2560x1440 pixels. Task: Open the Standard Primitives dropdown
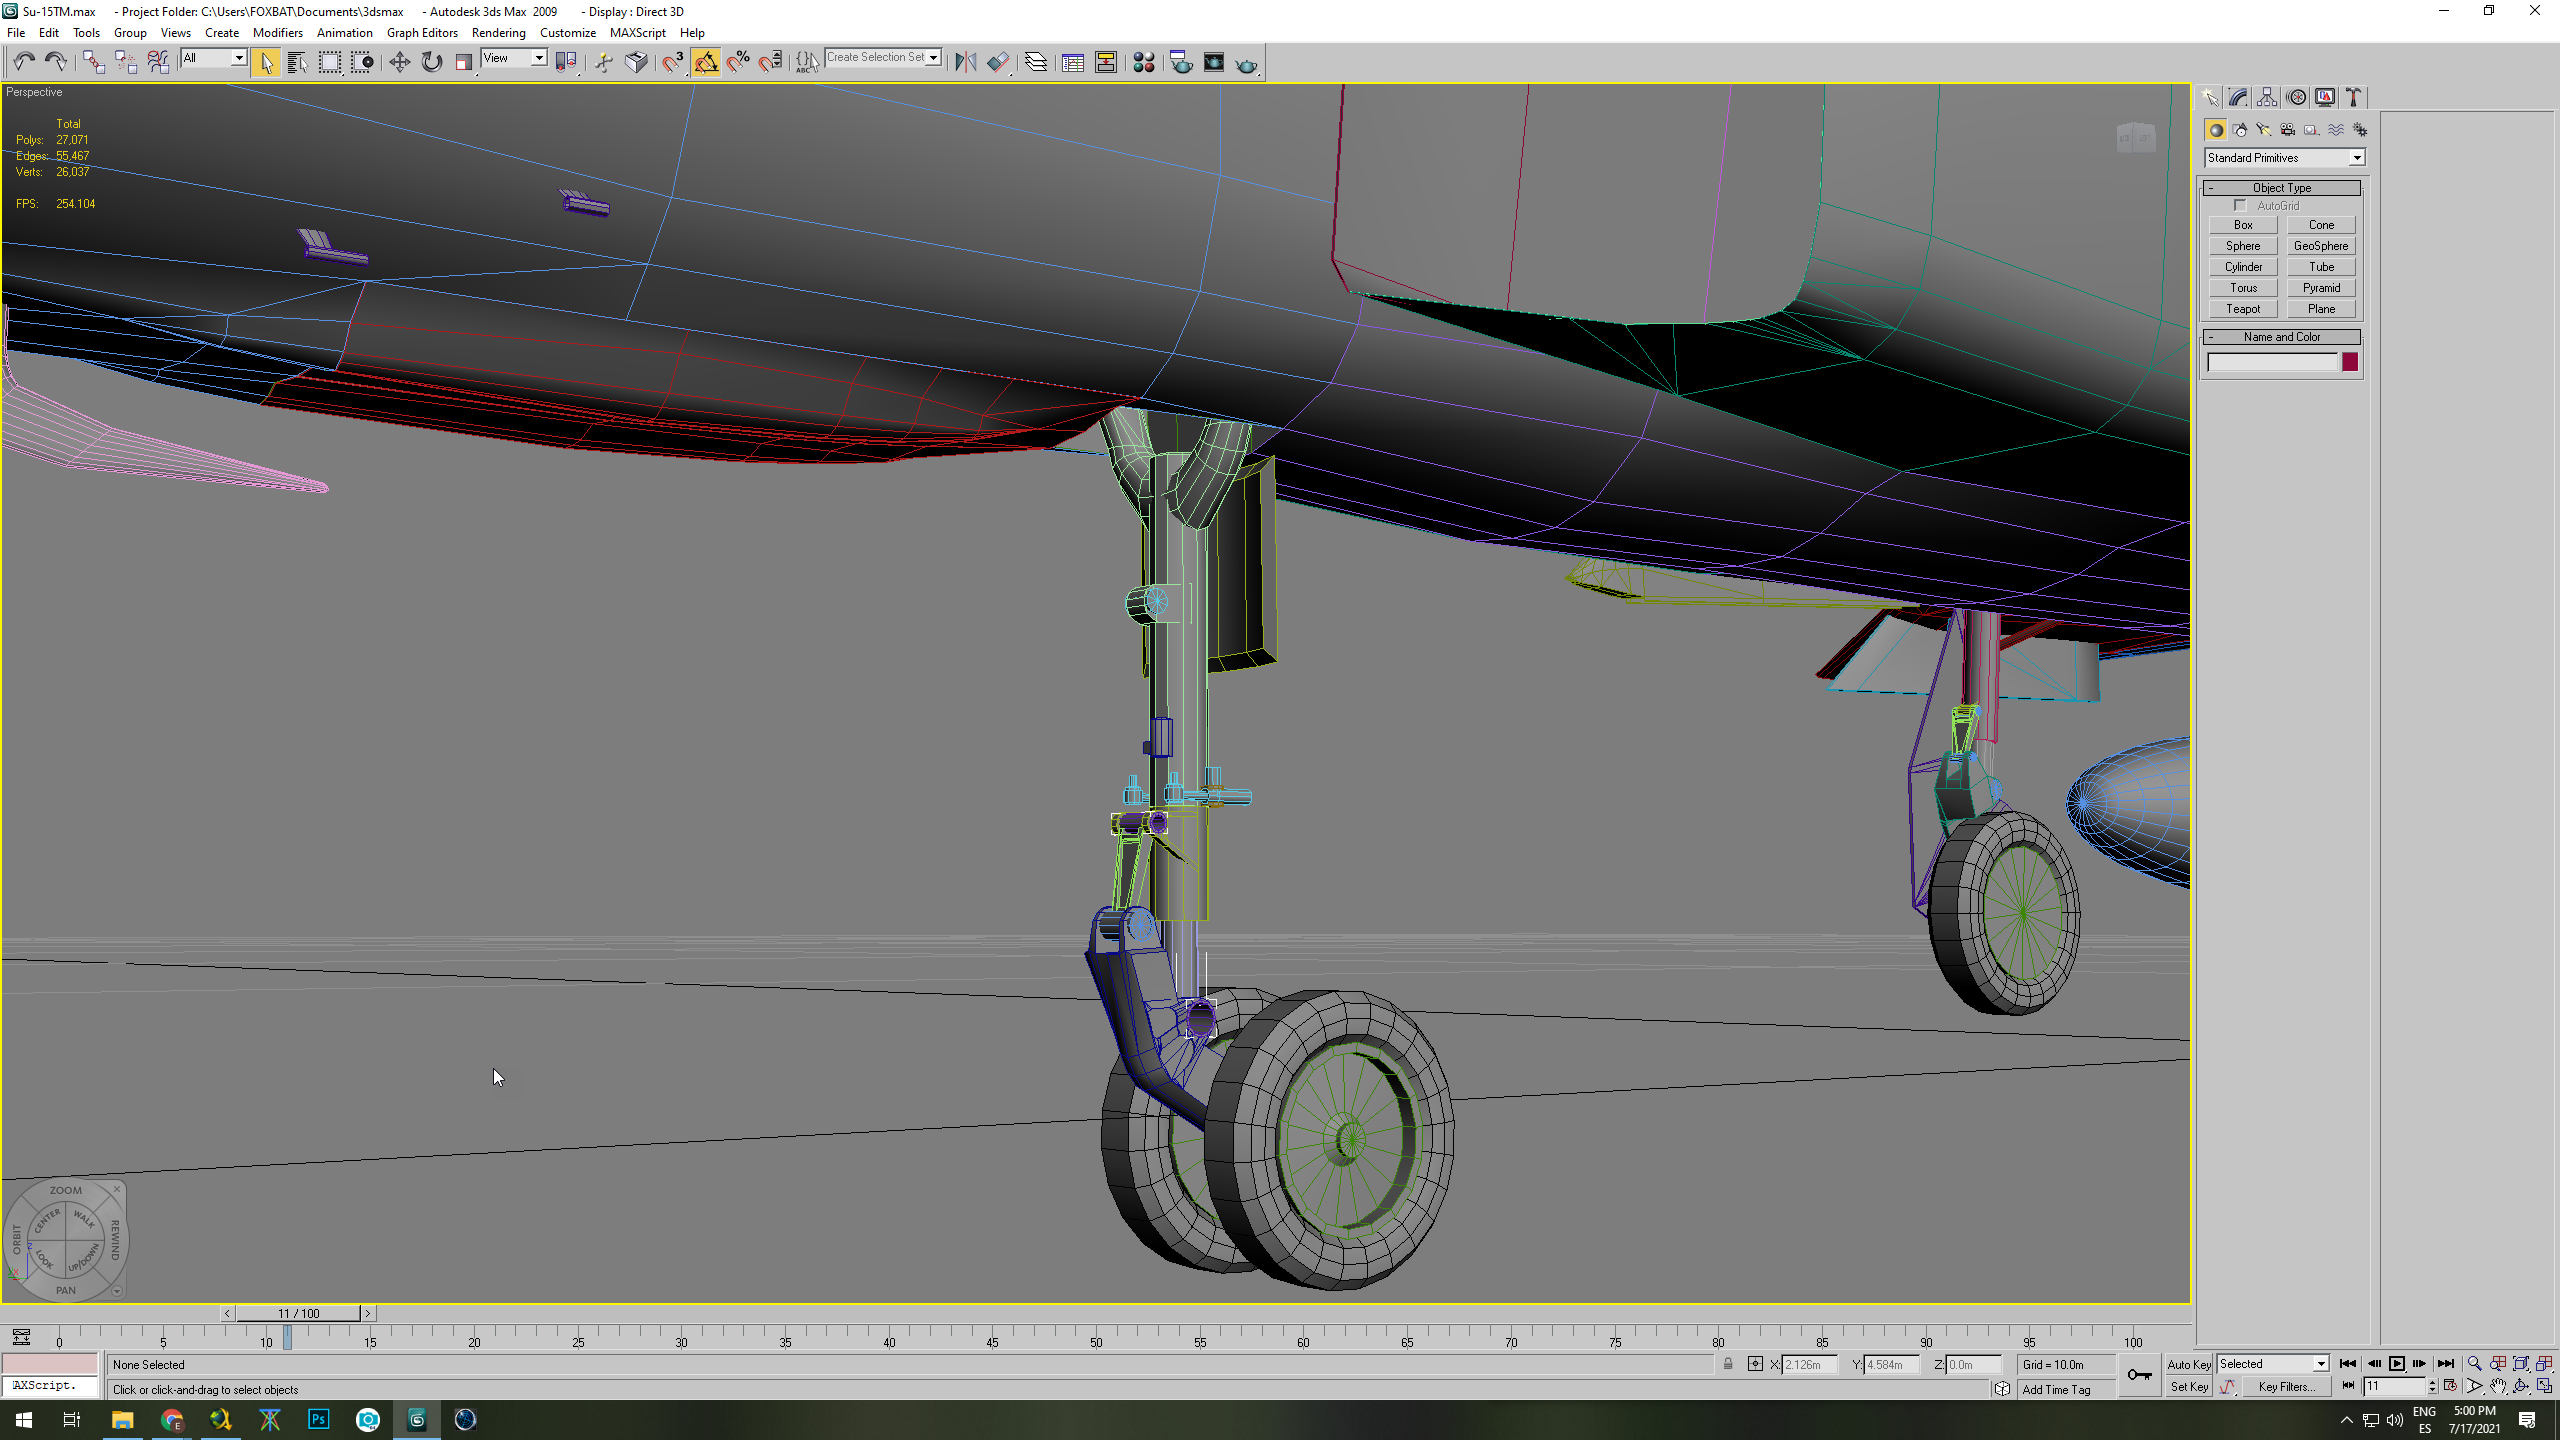point(2285,158)
